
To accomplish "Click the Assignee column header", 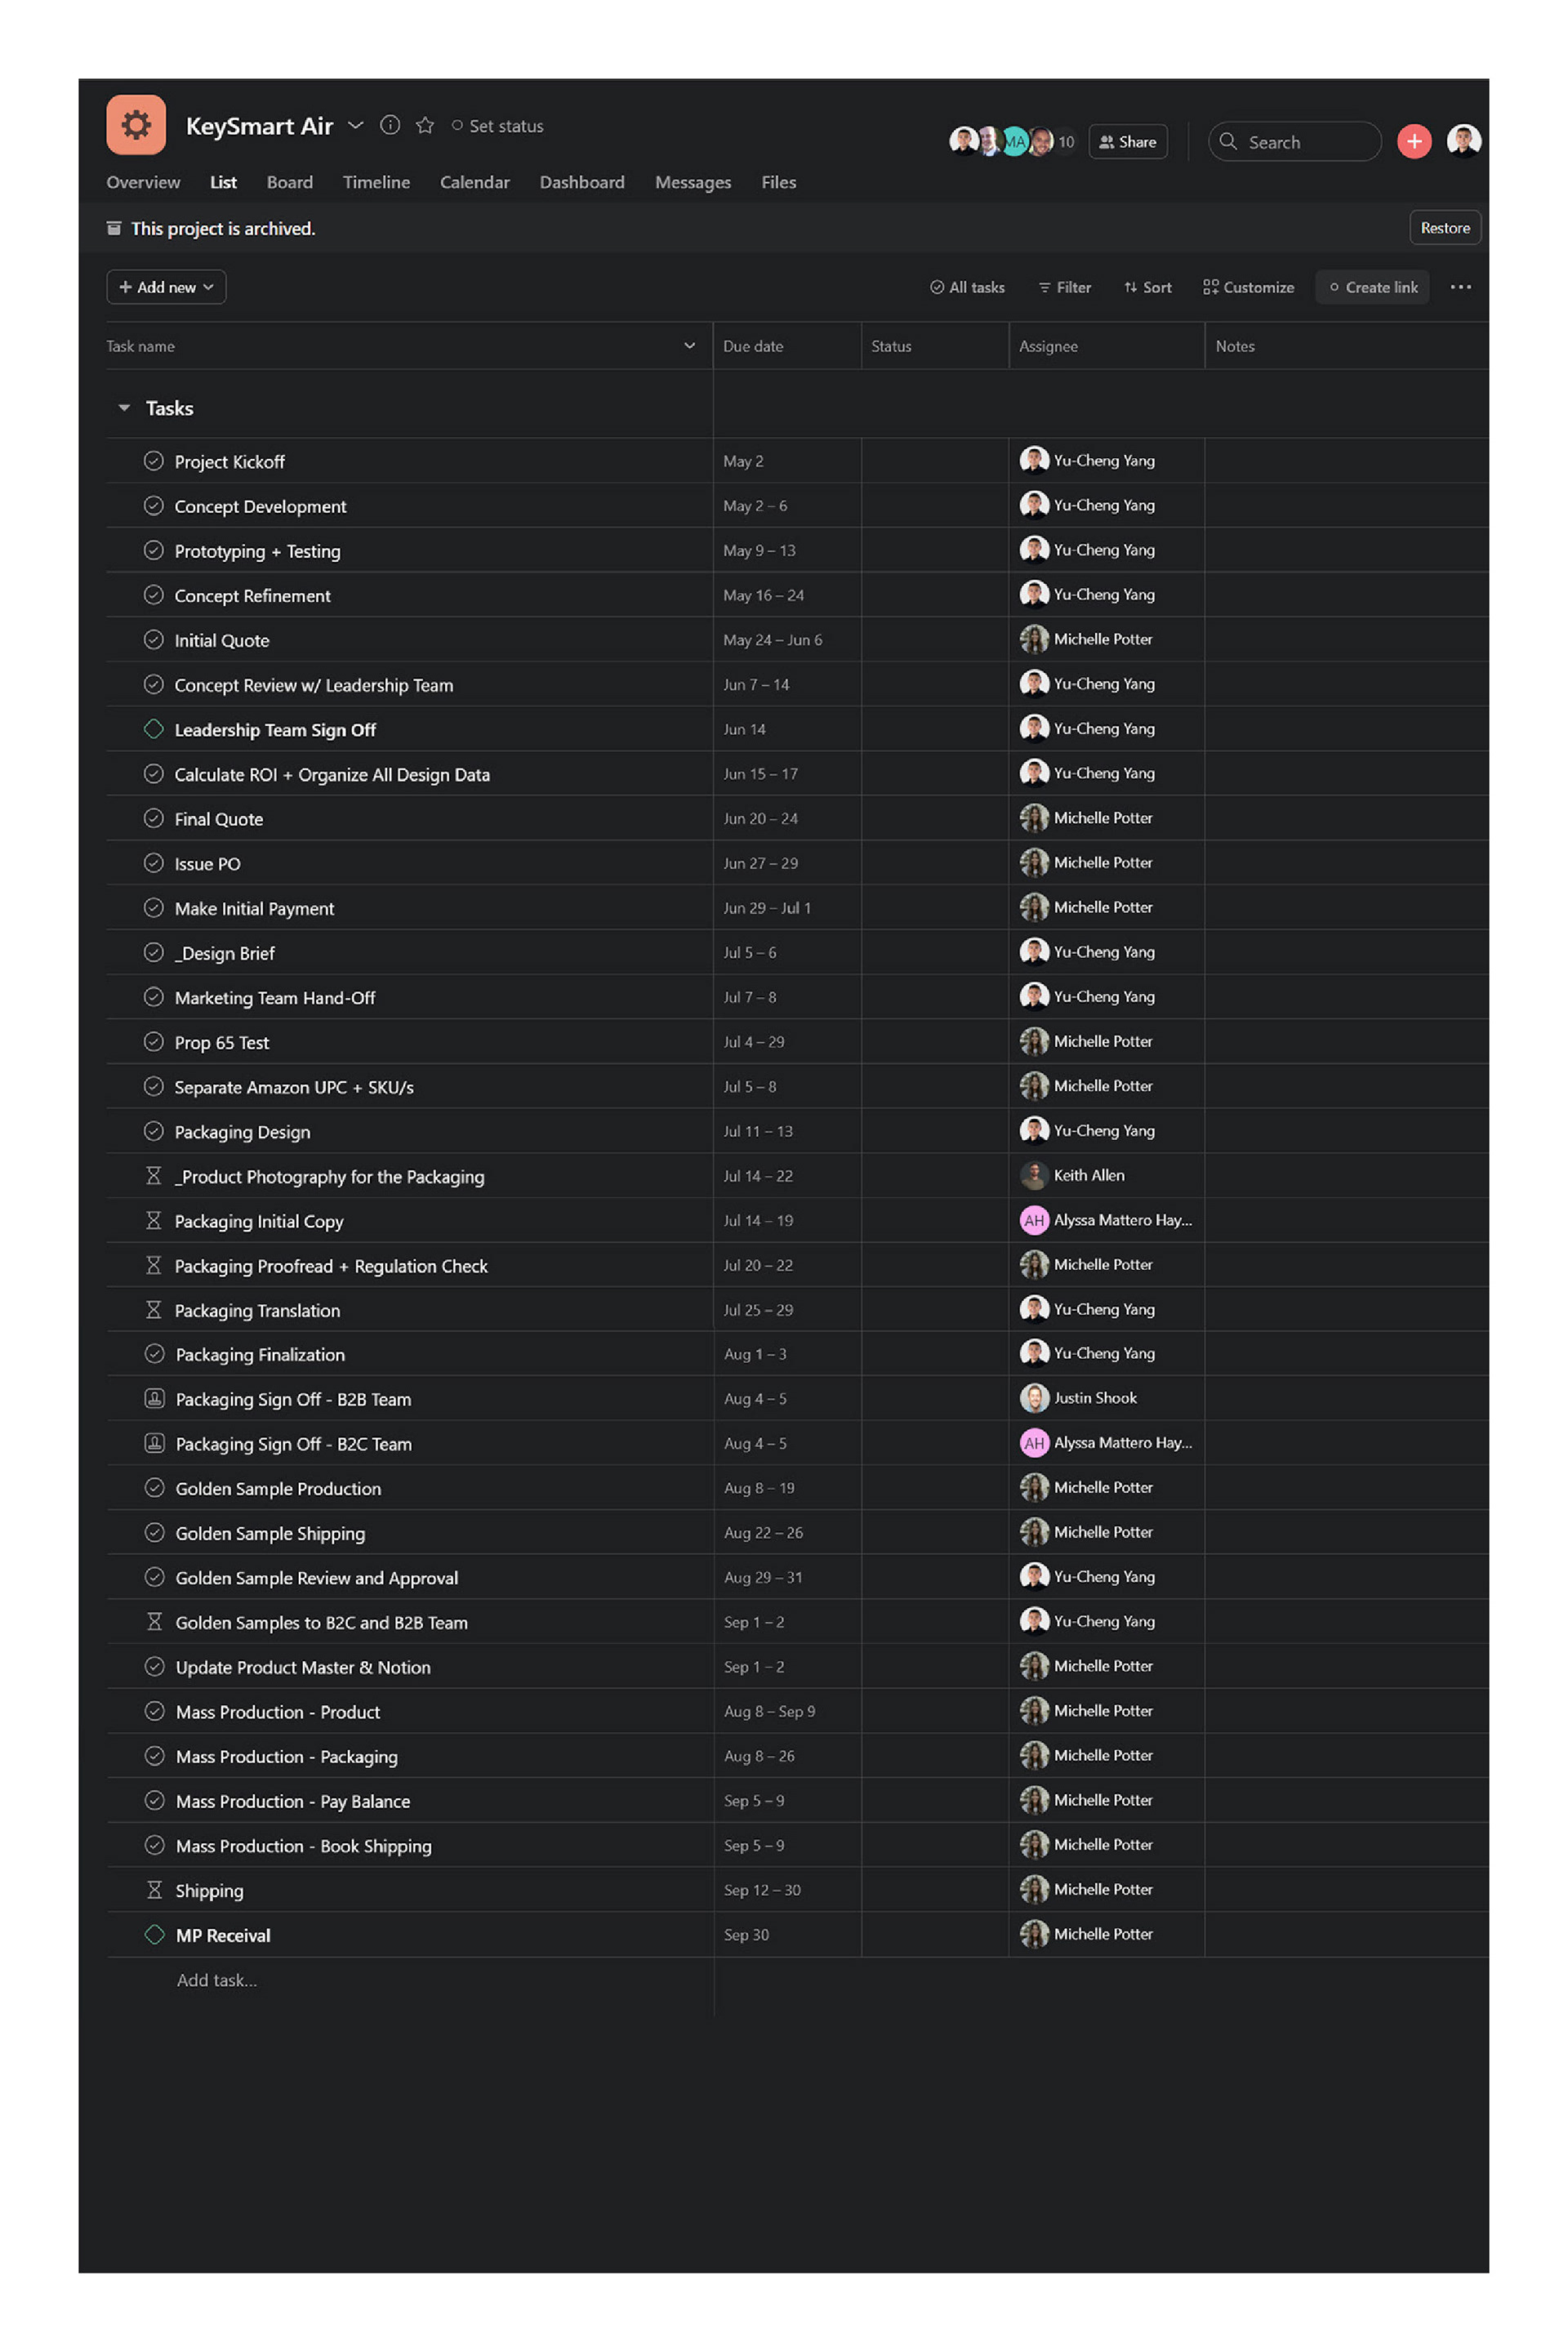I will 1107,346.
